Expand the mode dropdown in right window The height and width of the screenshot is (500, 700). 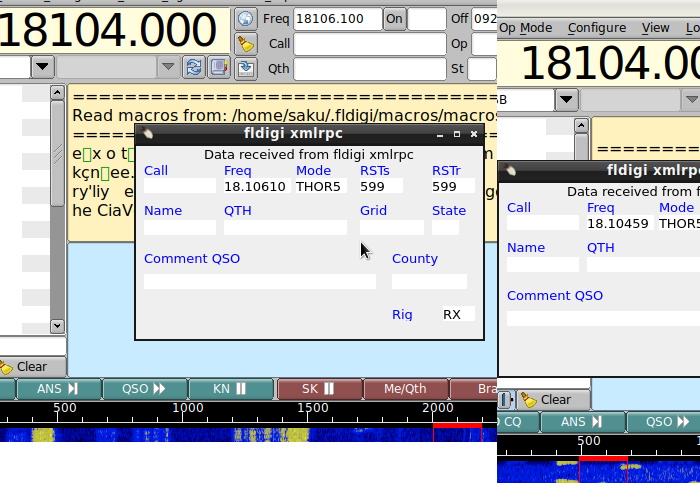[566, 100]
